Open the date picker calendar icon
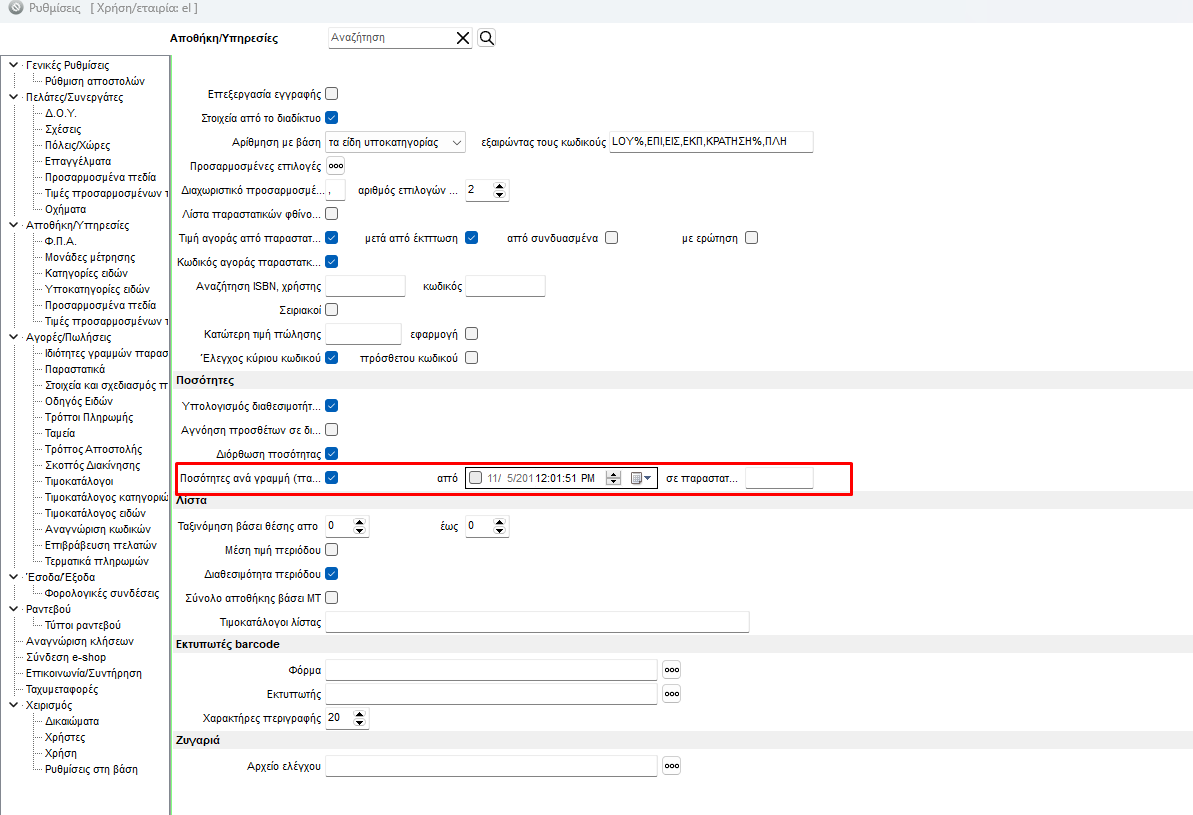This screenshot has height=815, width=1193. tap(640, 478)
